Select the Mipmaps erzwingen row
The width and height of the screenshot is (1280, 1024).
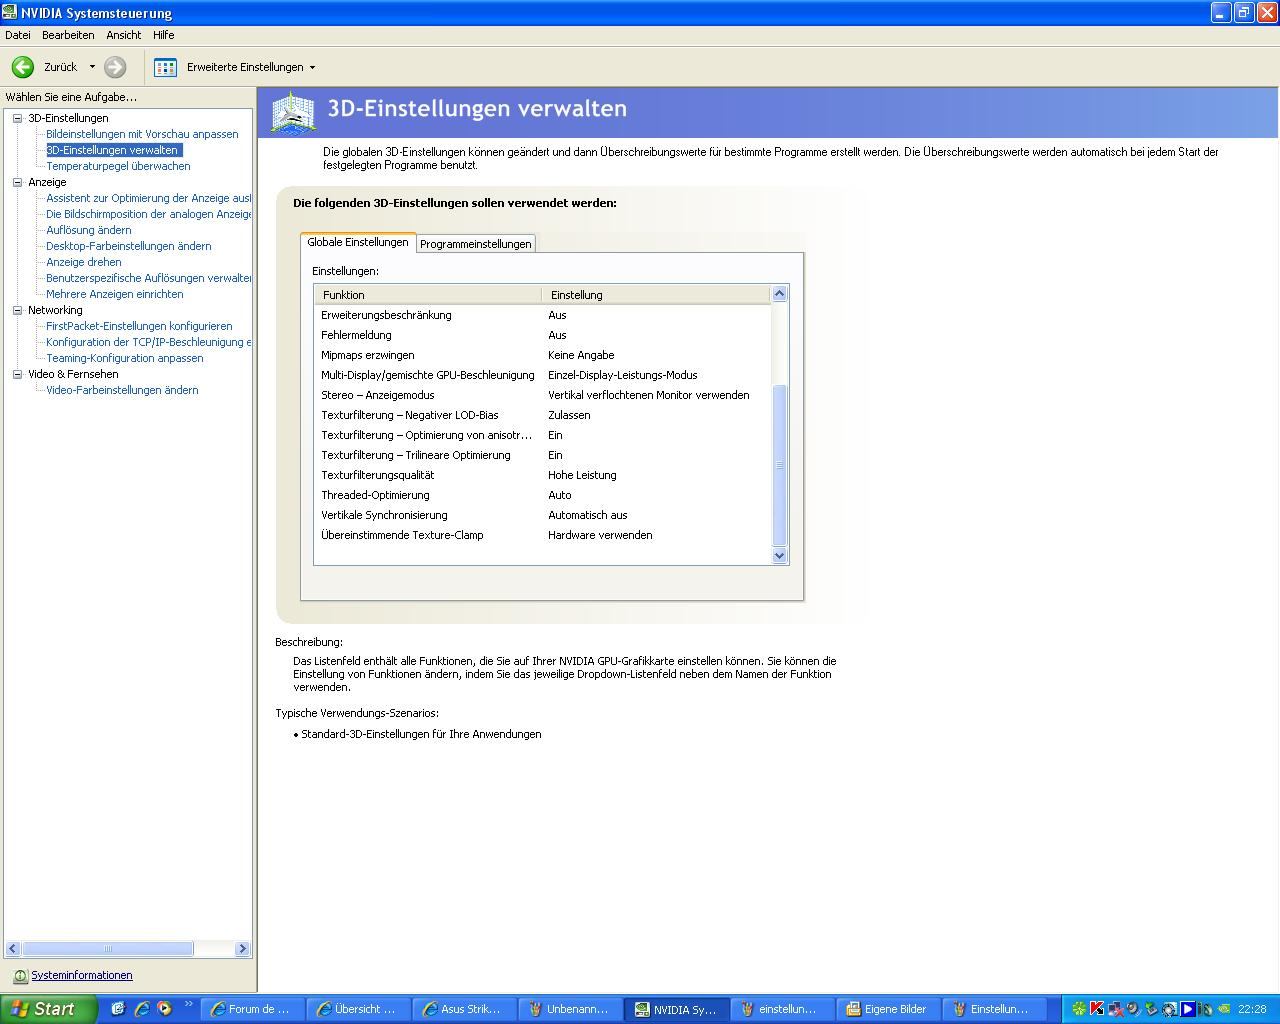click(x=543, y=355)
